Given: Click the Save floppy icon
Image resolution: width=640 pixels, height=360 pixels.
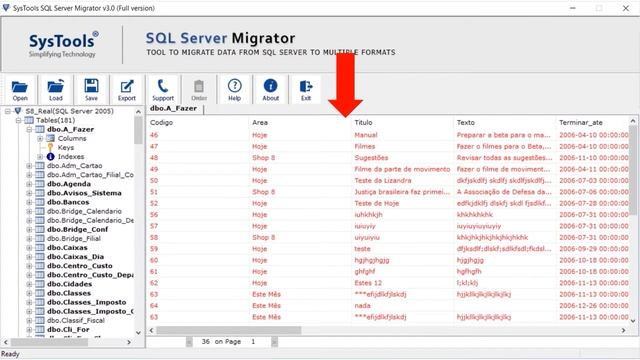Looking at the screenshot, I should [91, 89].
